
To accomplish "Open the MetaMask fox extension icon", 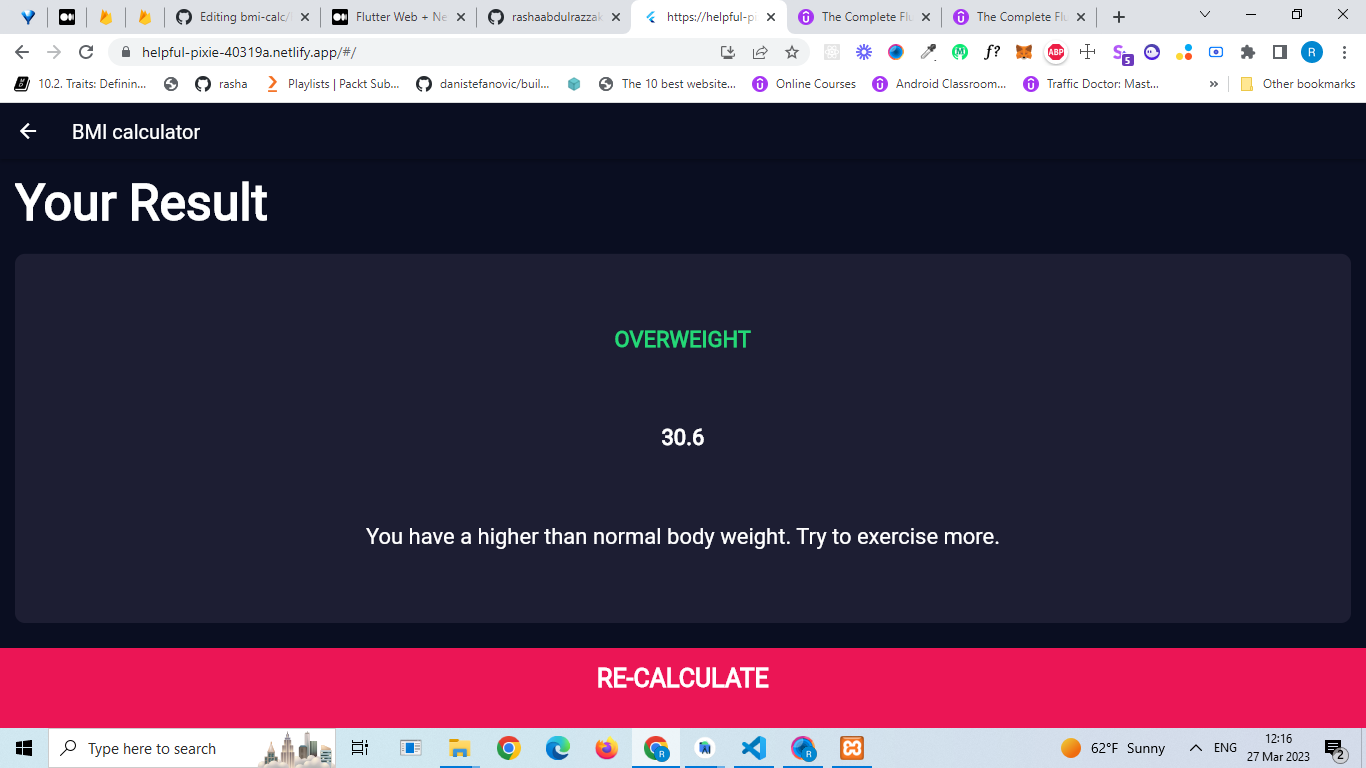I will point(1023,52).
